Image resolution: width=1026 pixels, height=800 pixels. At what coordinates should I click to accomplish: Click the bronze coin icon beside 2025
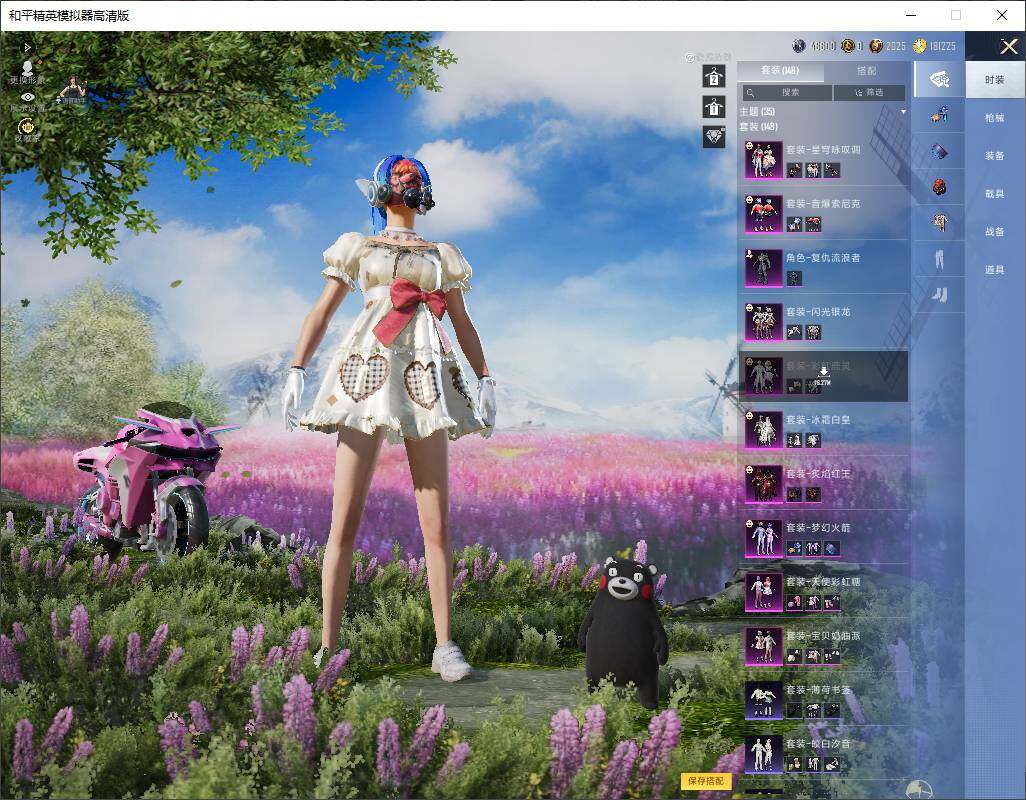[876, 46]
